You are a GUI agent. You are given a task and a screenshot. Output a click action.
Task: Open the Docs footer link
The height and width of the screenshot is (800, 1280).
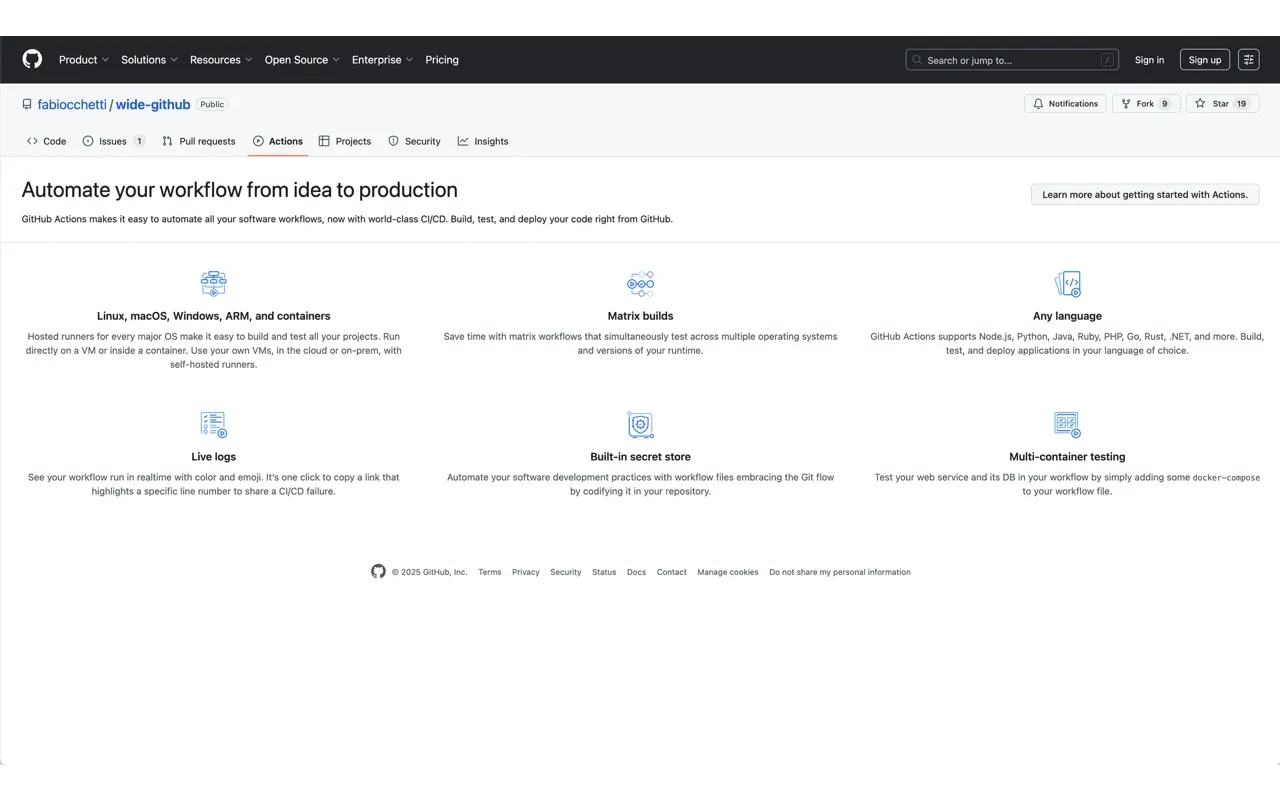(637, 573)
